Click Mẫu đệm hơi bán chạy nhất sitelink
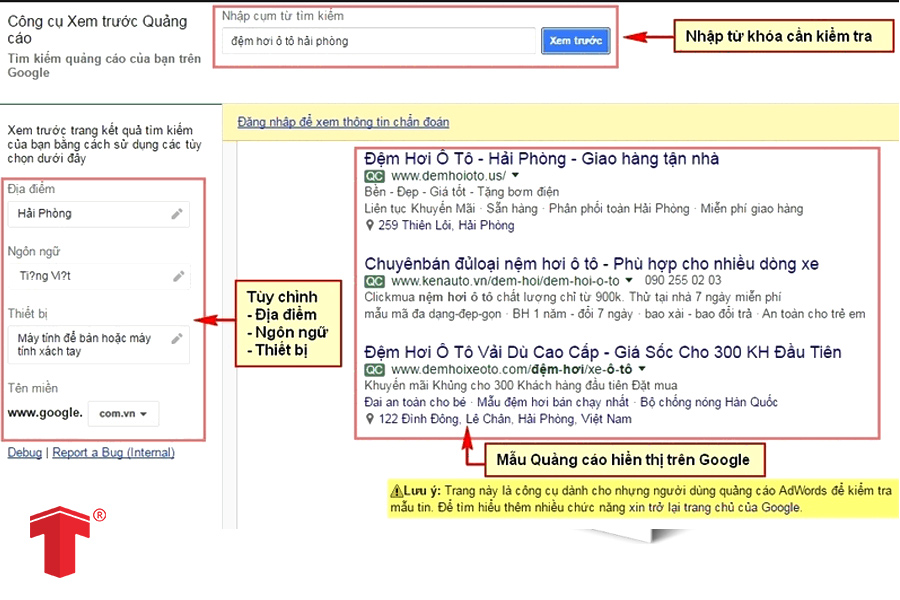This screenshot has height=600, width=900. point(553,402)
